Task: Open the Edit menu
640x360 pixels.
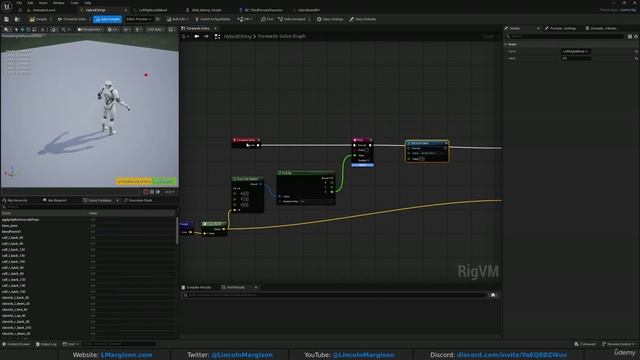Action: coord(30,3)
